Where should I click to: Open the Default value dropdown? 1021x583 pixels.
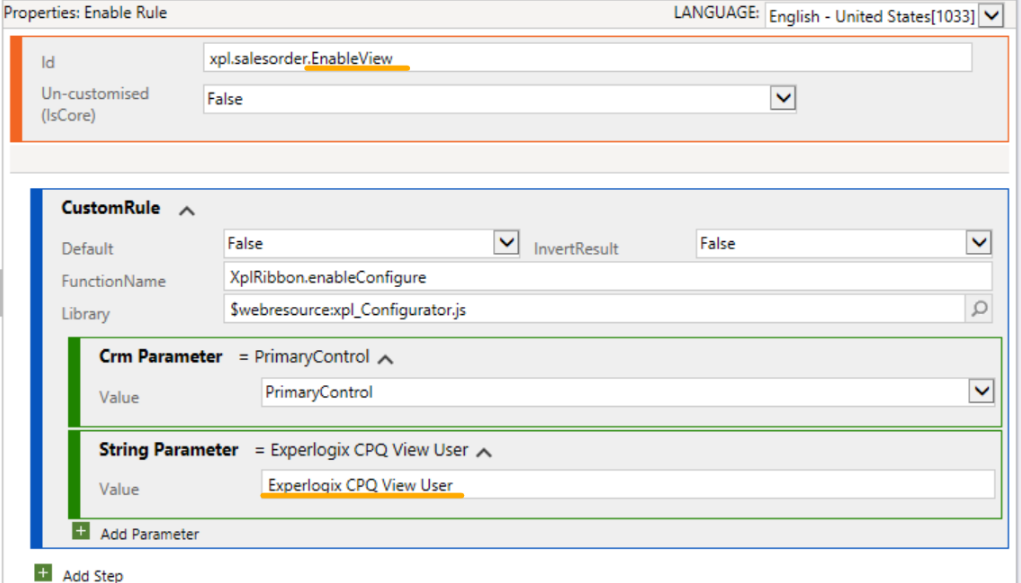(506, 243)
